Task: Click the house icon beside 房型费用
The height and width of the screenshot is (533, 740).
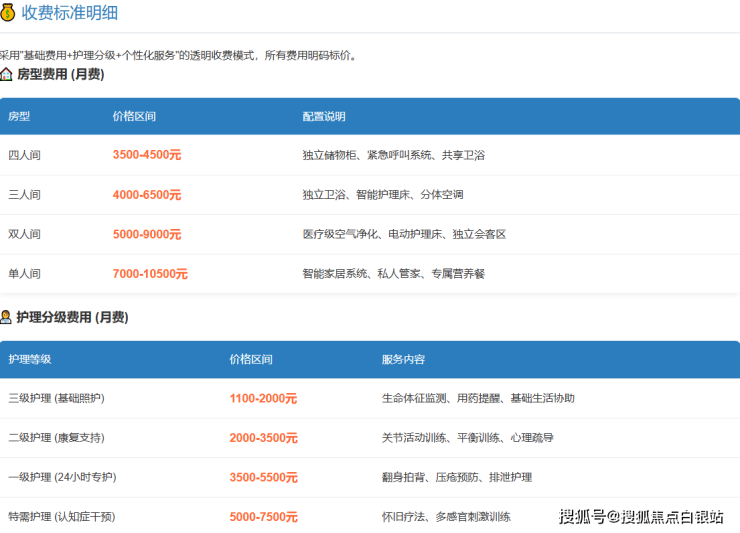Action: [7, 74]
